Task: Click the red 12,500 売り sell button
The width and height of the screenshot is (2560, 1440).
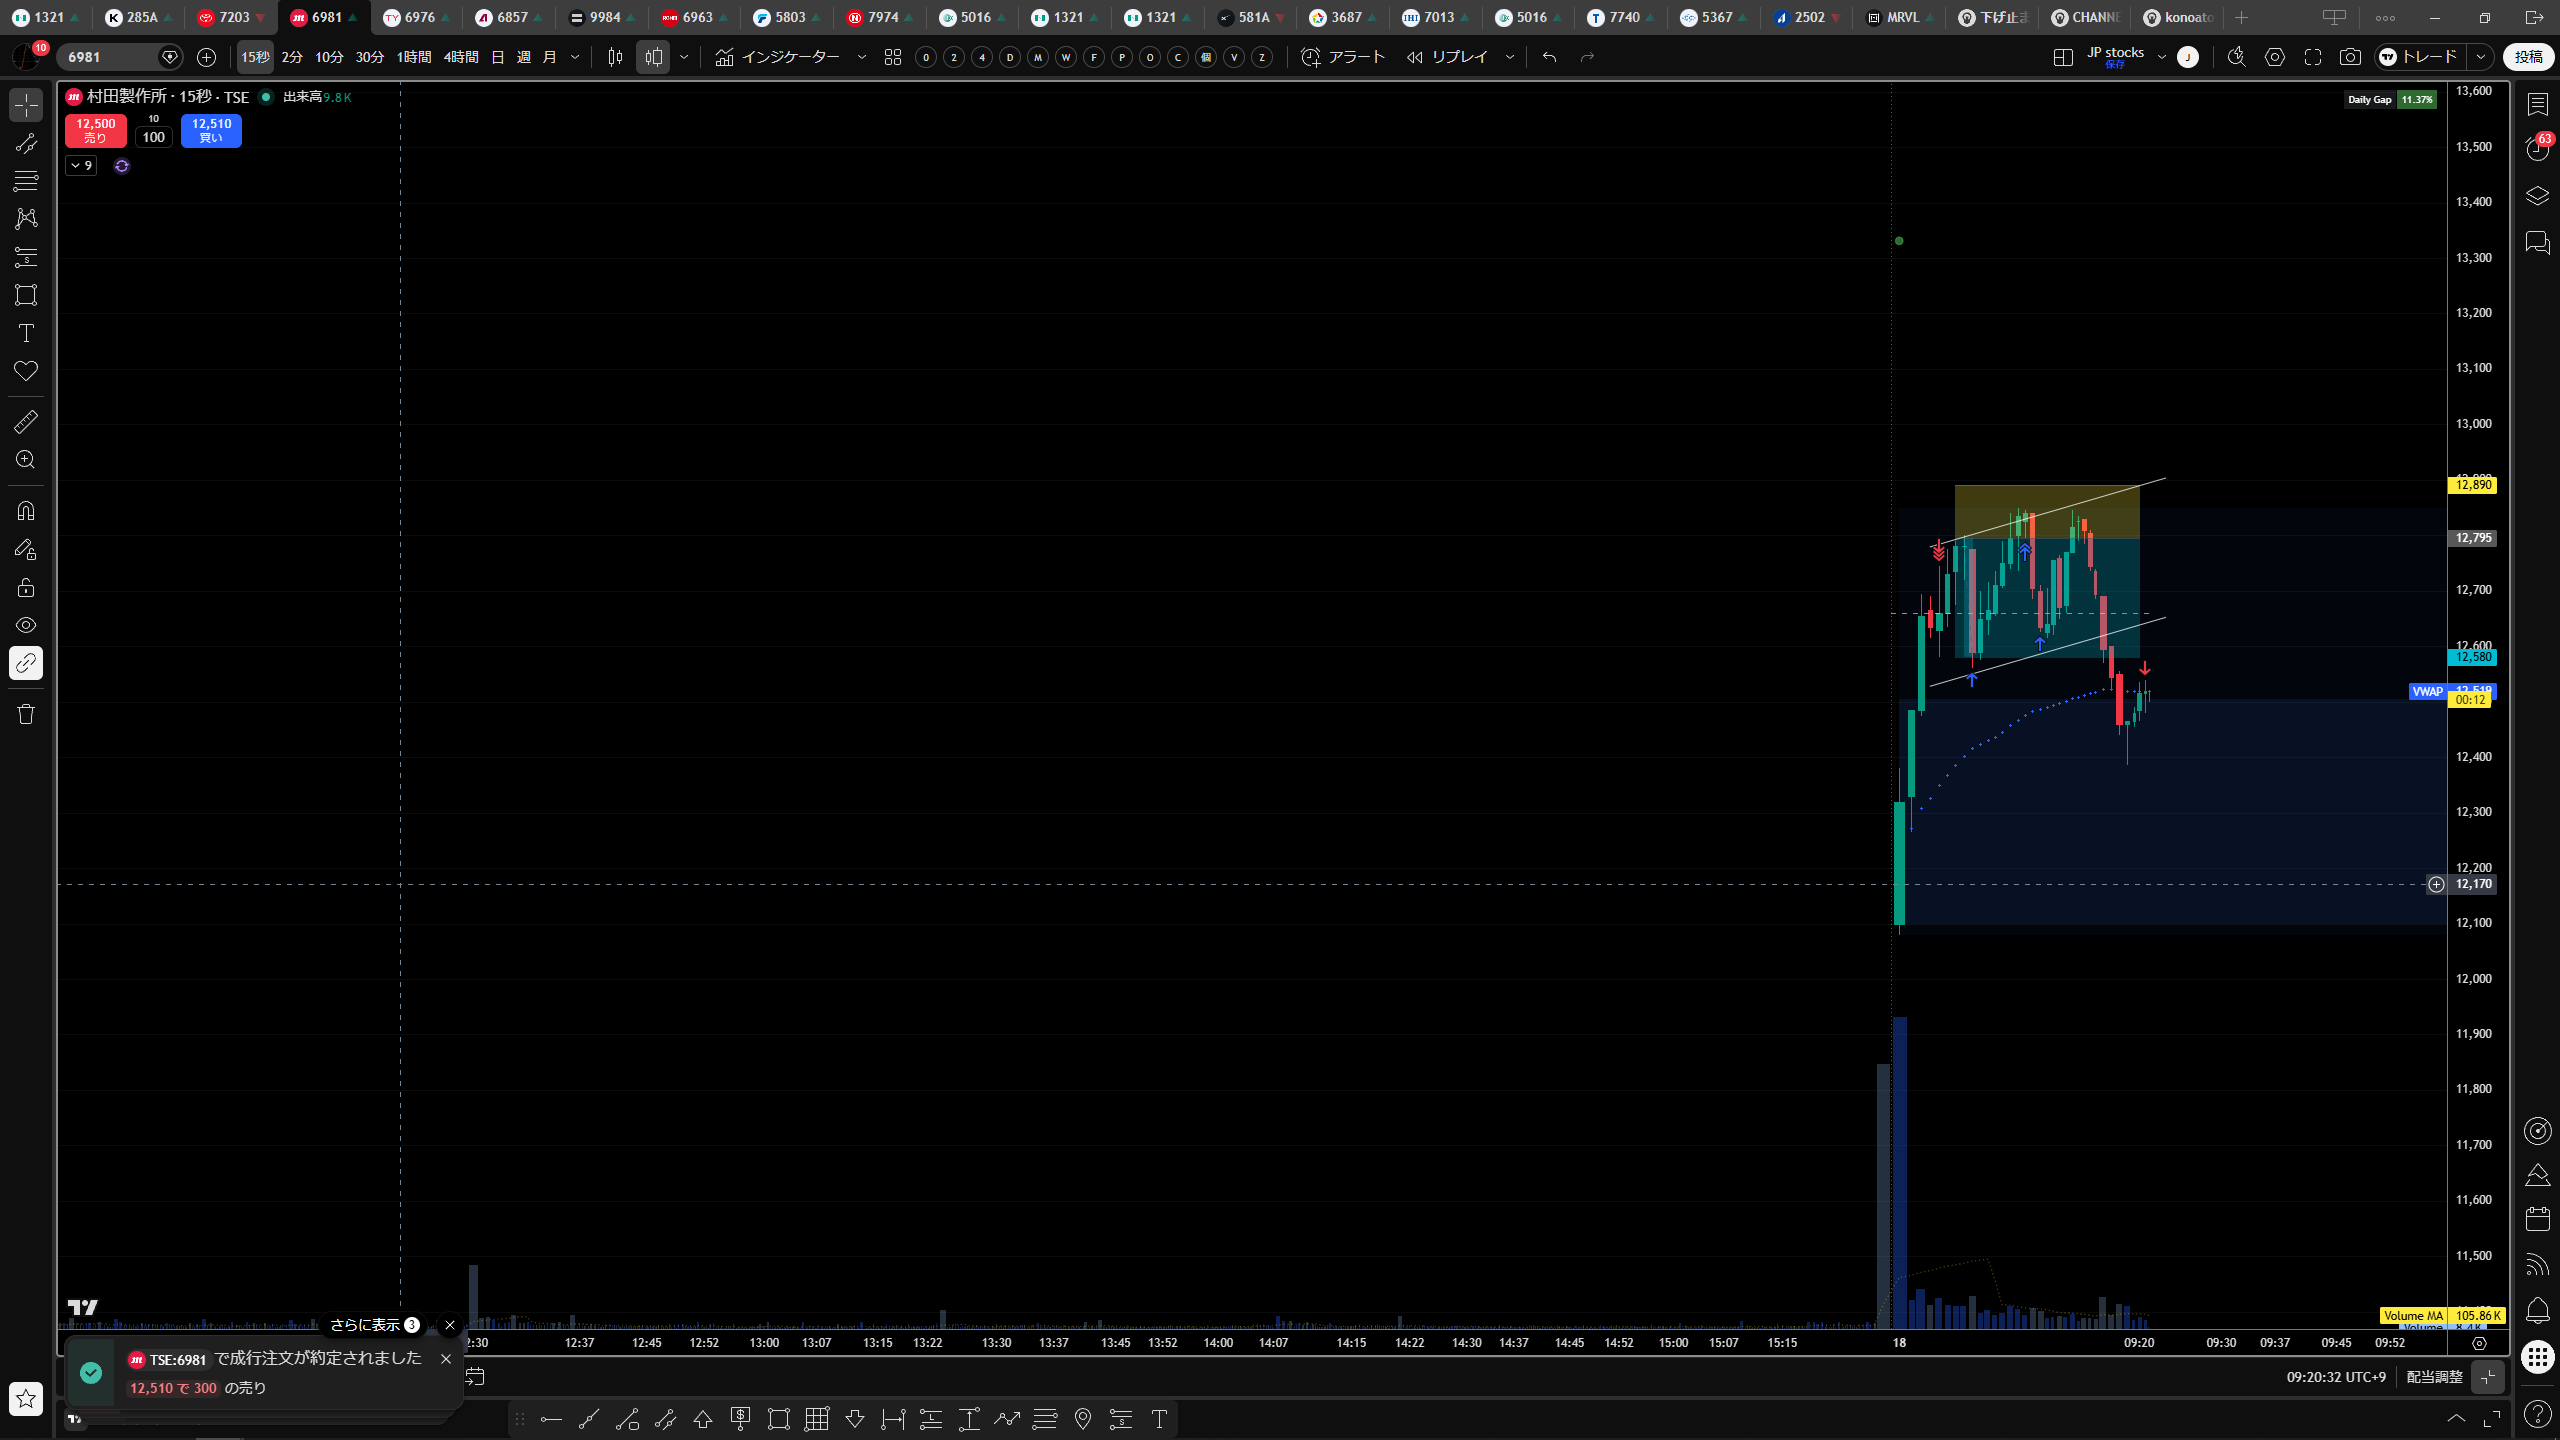Action: click(96, 131)
